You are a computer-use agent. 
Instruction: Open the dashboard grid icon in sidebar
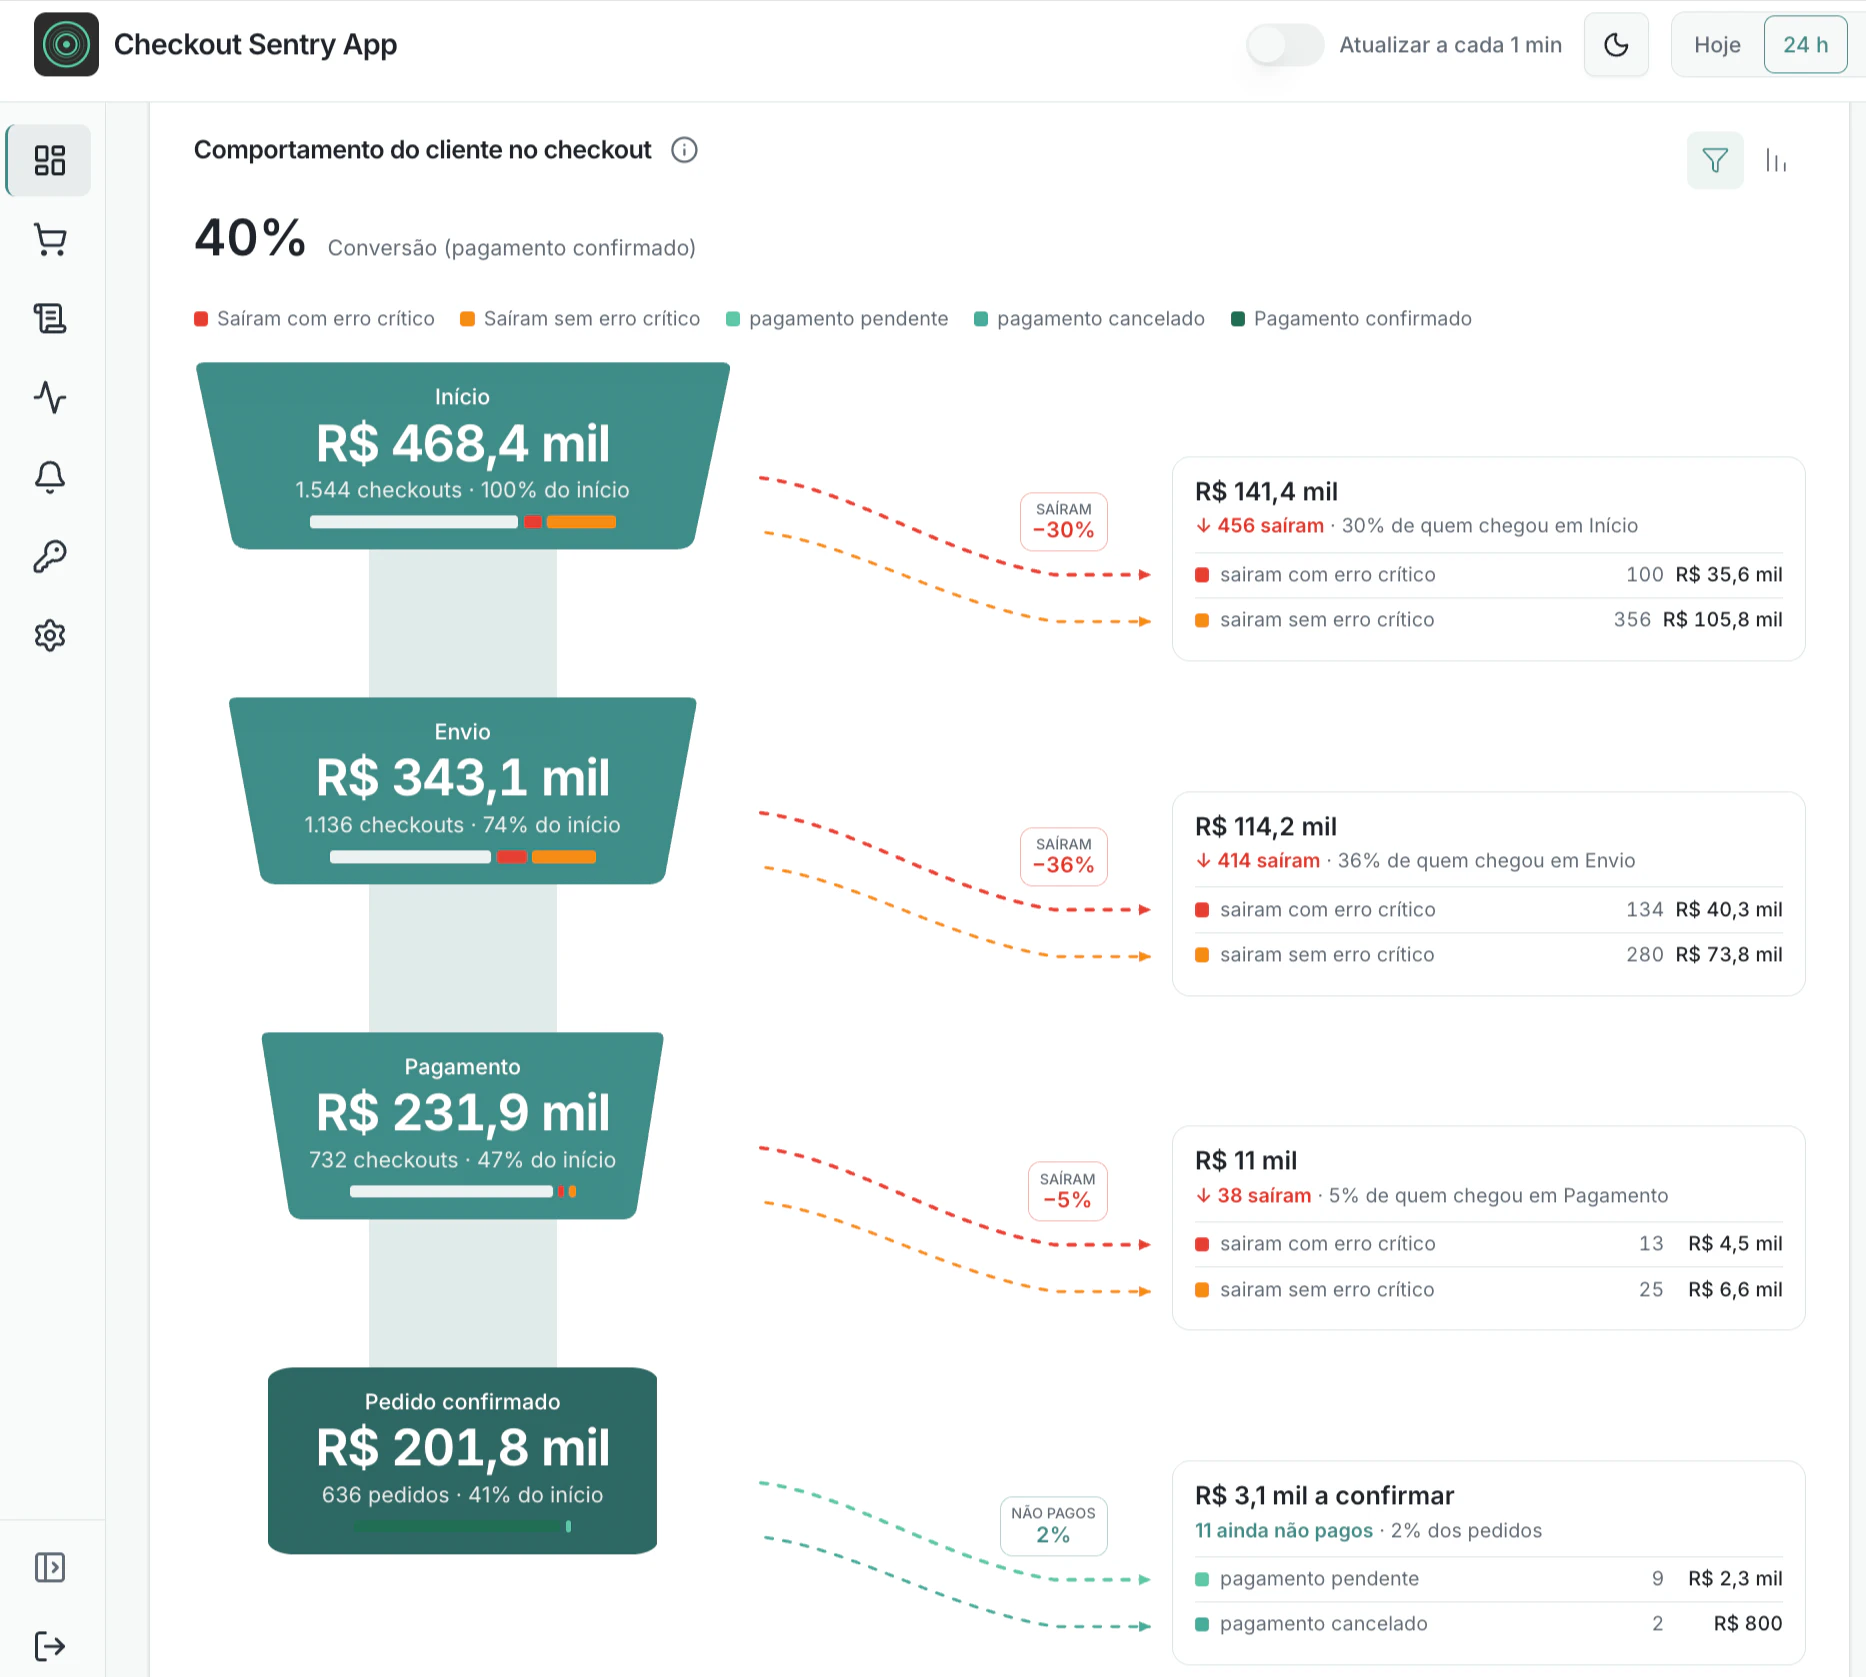[x=50, y=160]
